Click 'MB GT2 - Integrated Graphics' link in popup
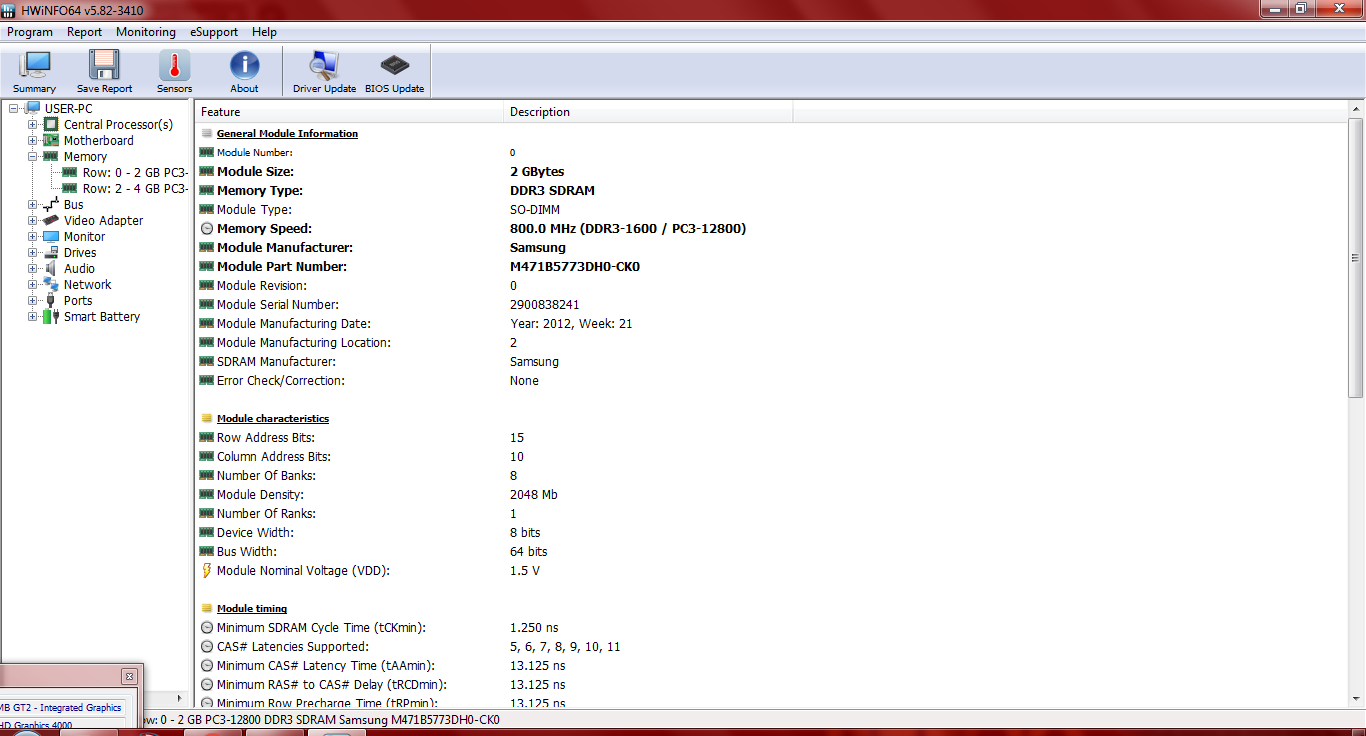 click(x=60, y=708)
